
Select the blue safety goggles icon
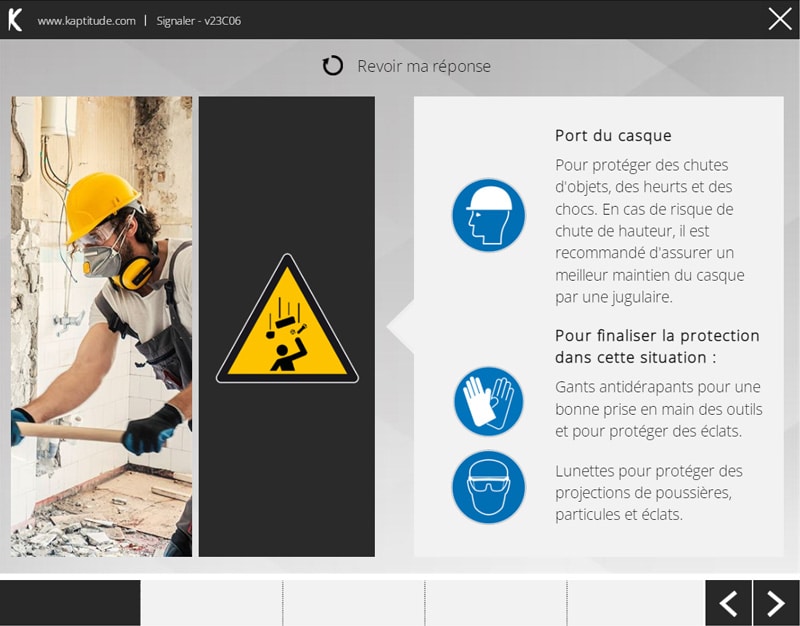[488, 487]
